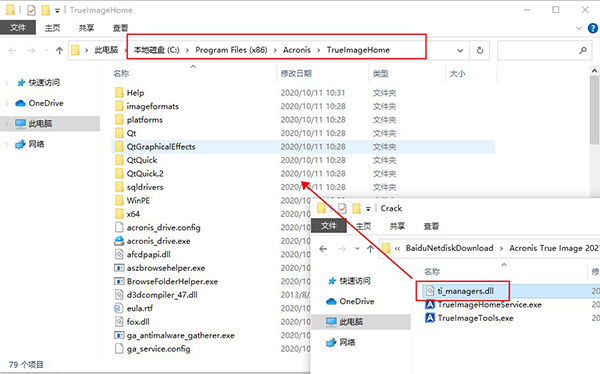Select the sqldrivers folder icon
600x374 pixels.
(119, 187)
